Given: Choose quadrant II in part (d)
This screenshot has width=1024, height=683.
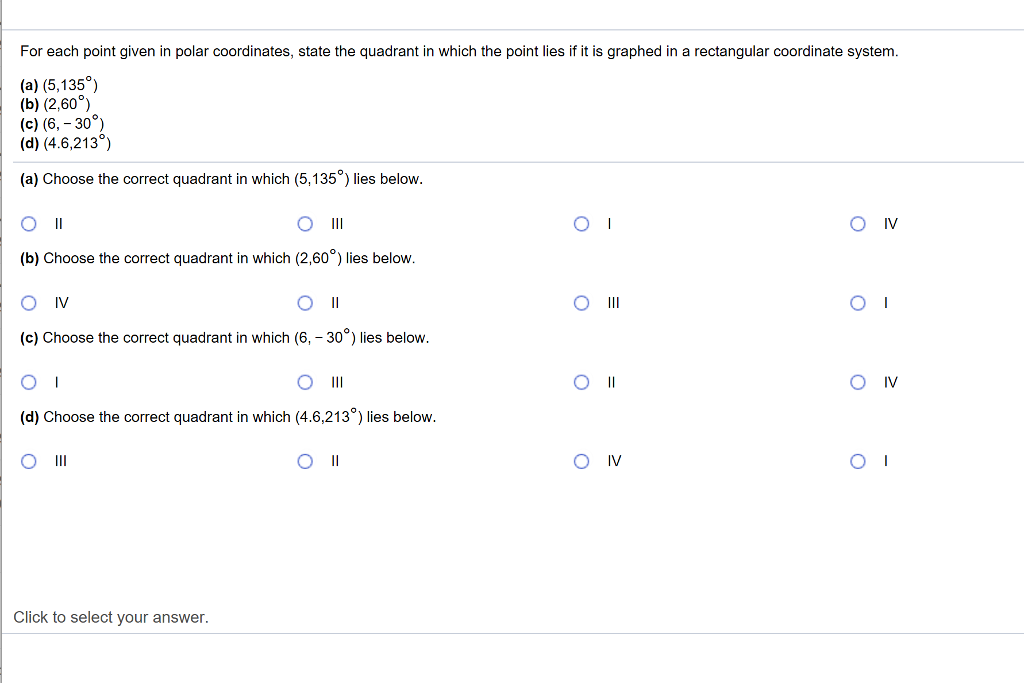Looking at the screenshot, I should coord(305,461).
